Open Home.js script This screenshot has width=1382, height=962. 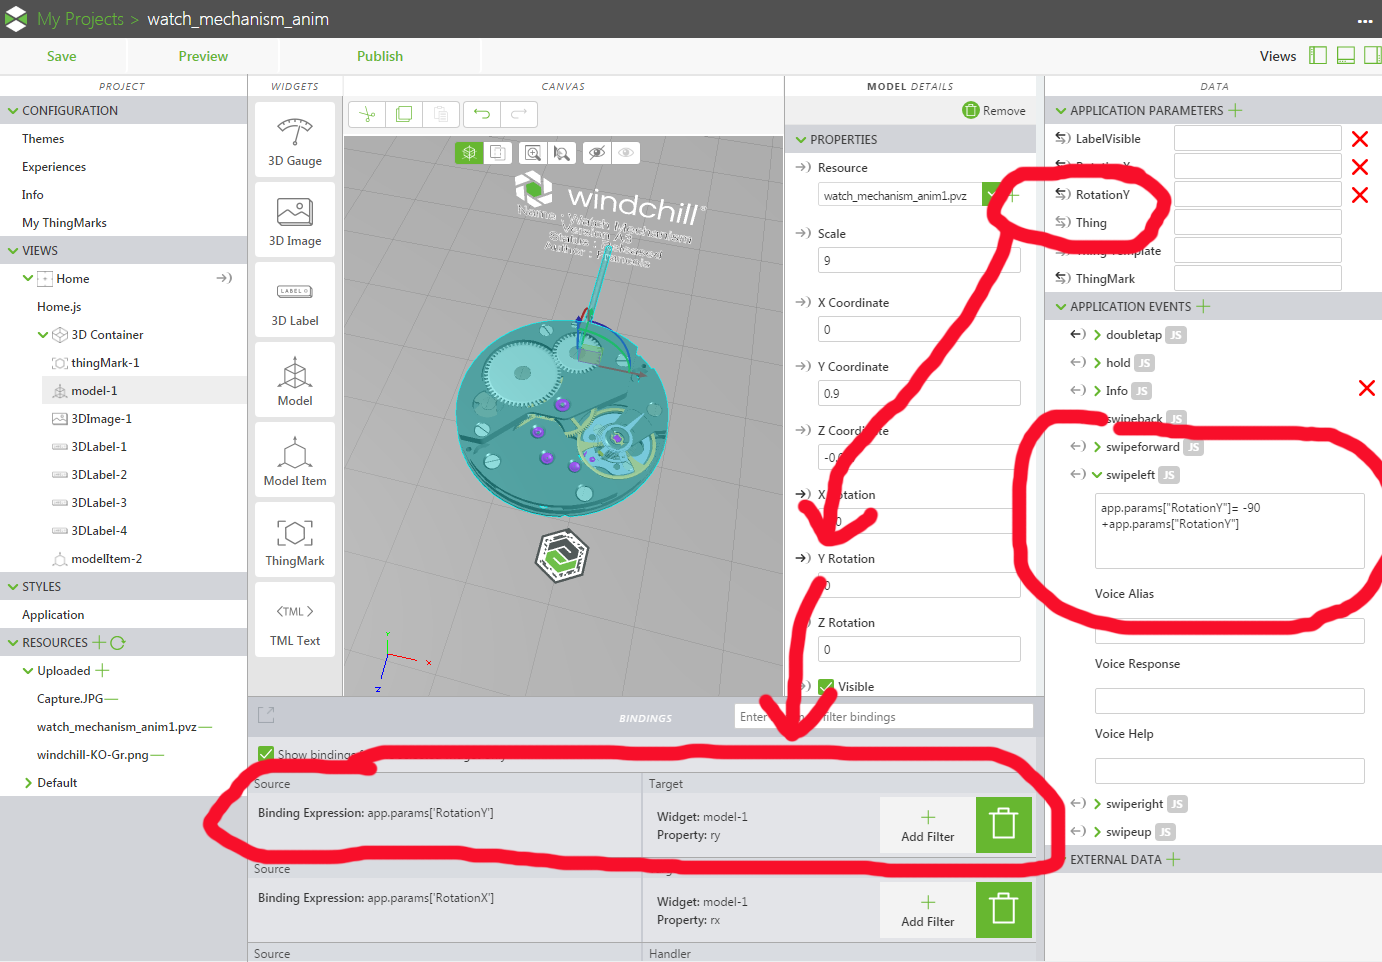59,307
